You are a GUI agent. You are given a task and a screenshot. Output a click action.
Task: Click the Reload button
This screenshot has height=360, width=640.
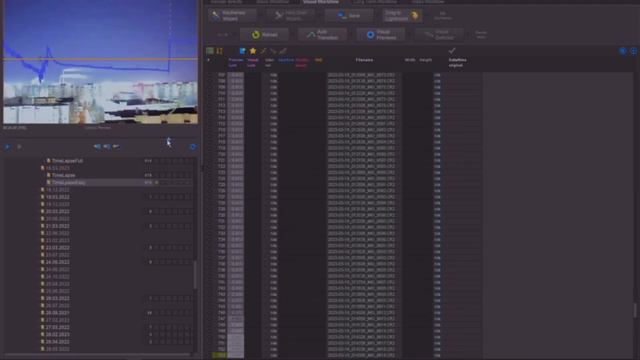(264, 35)
